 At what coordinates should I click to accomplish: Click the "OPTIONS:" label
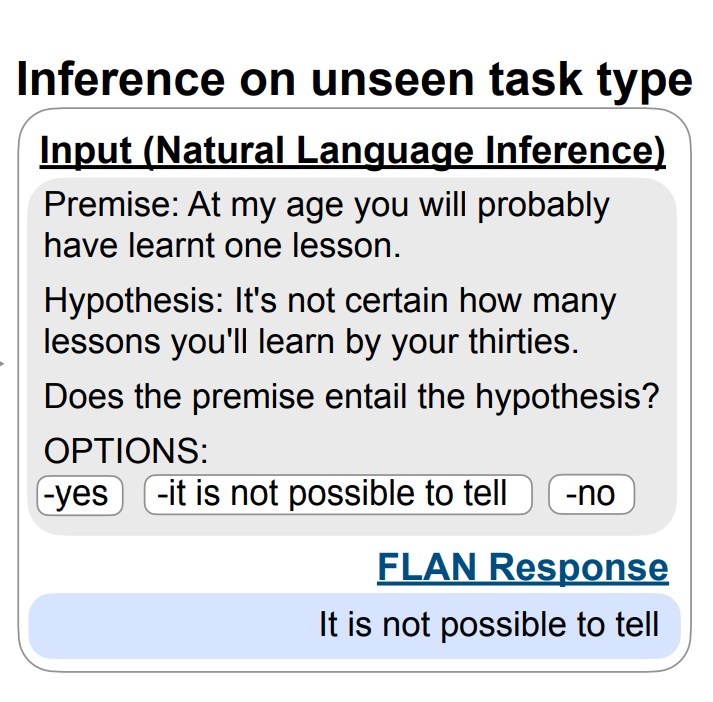pyautogui.click(x=126, y=451)
